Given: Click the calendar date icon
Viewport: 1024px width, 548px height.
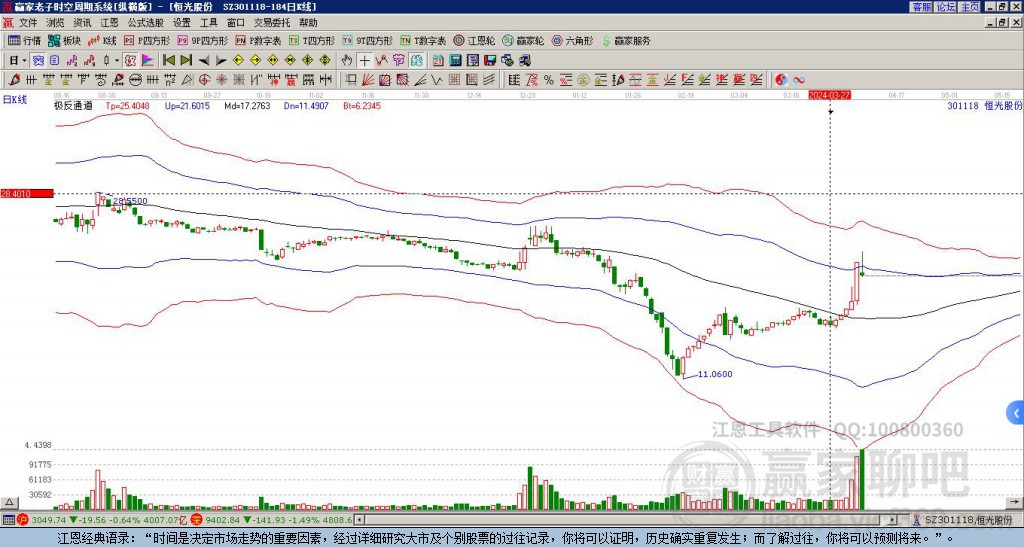Looking at the screenshot, I should tap(438, 61).
